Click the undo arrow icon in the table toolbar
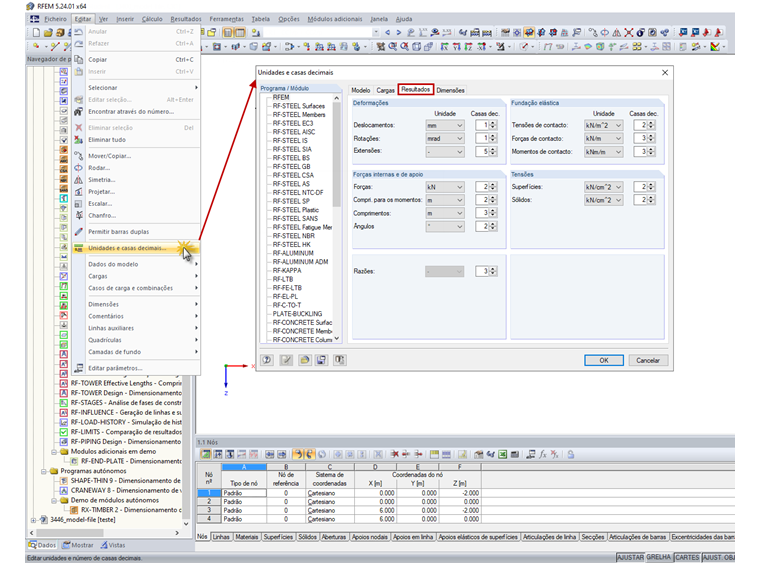 pos(297,454)
